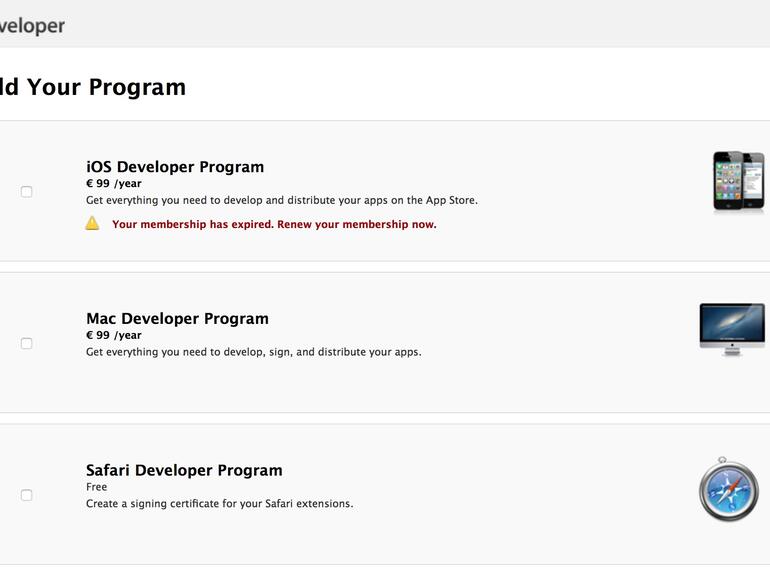
Task: Select the Mac Developer Program title
Action: point(177,319)
